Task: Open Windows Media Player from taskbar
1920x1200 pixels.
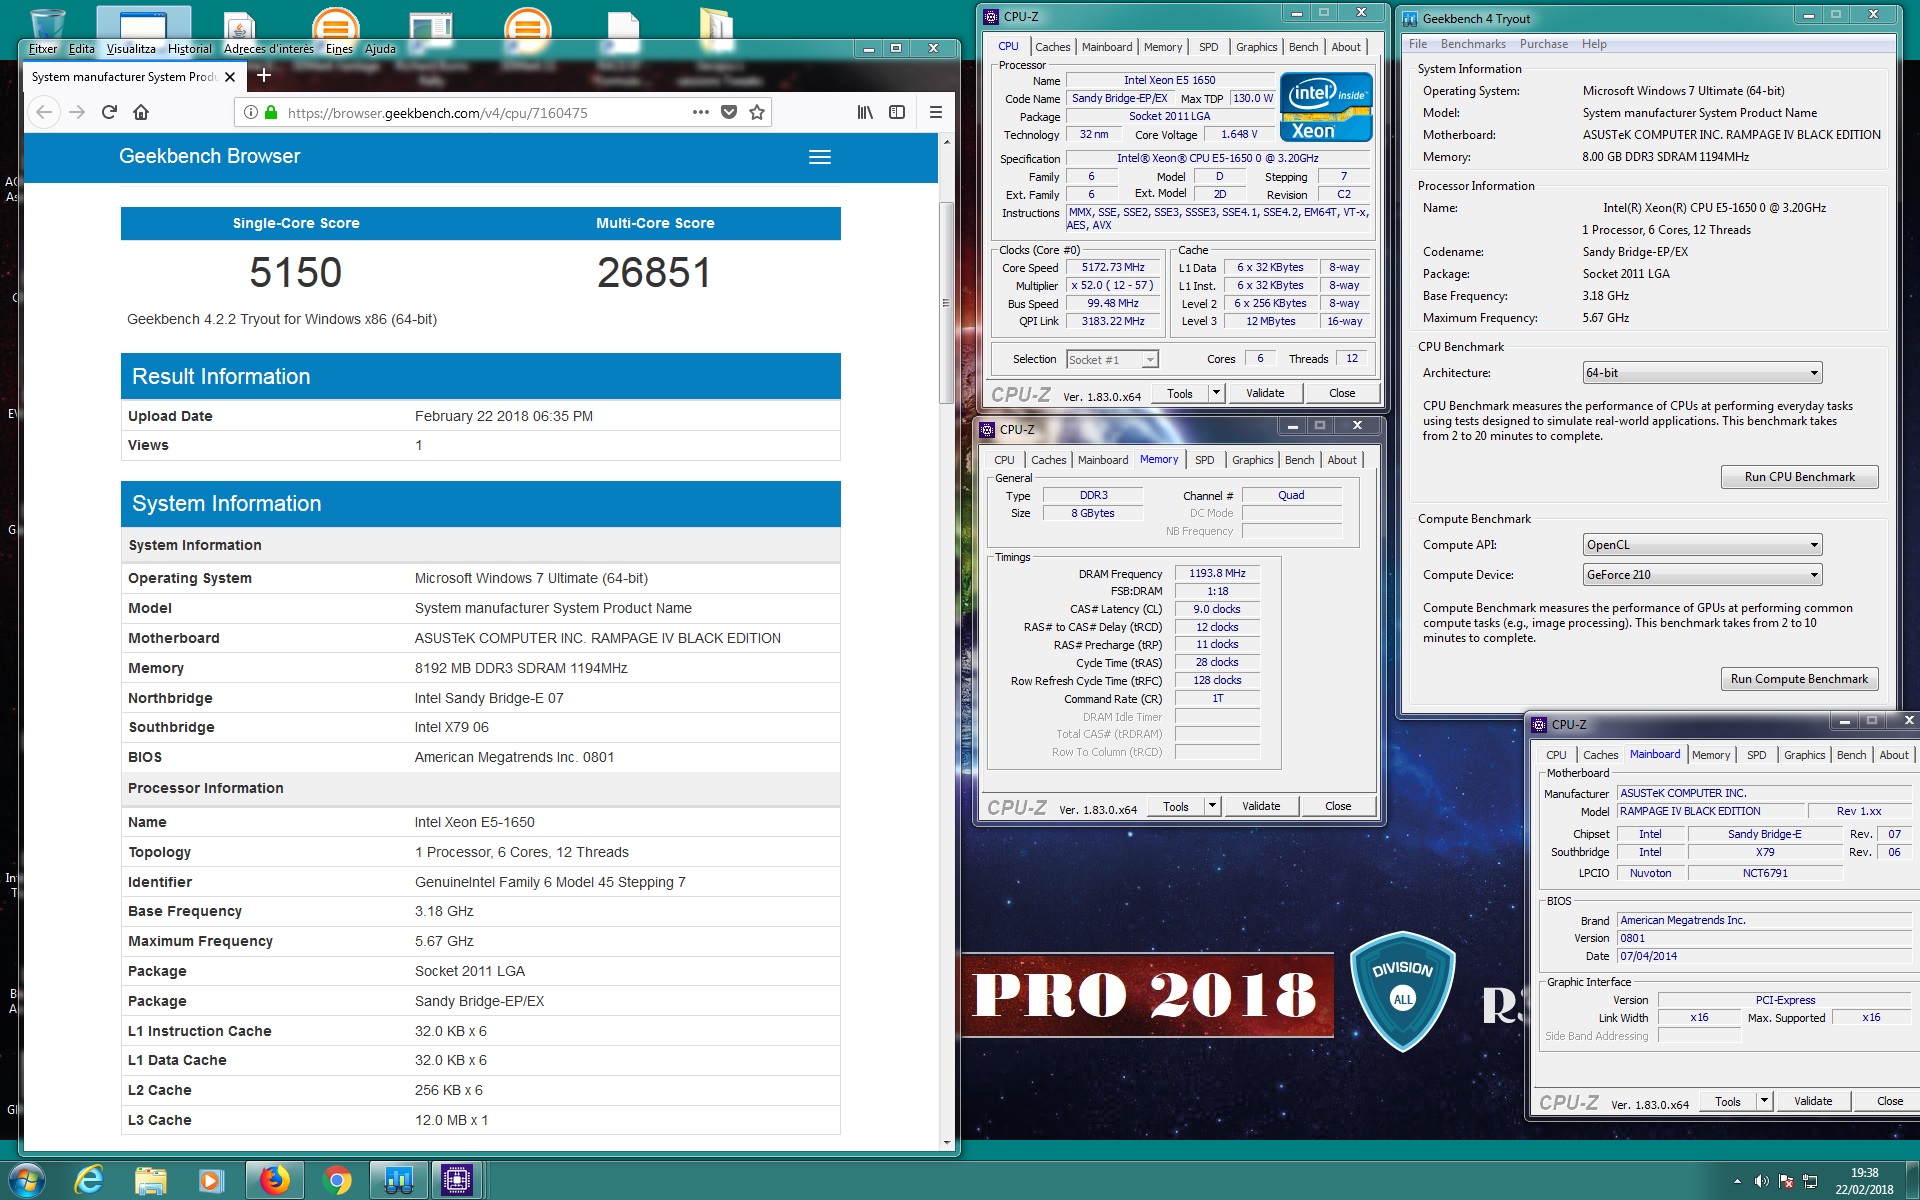Action: [211, 1180]
